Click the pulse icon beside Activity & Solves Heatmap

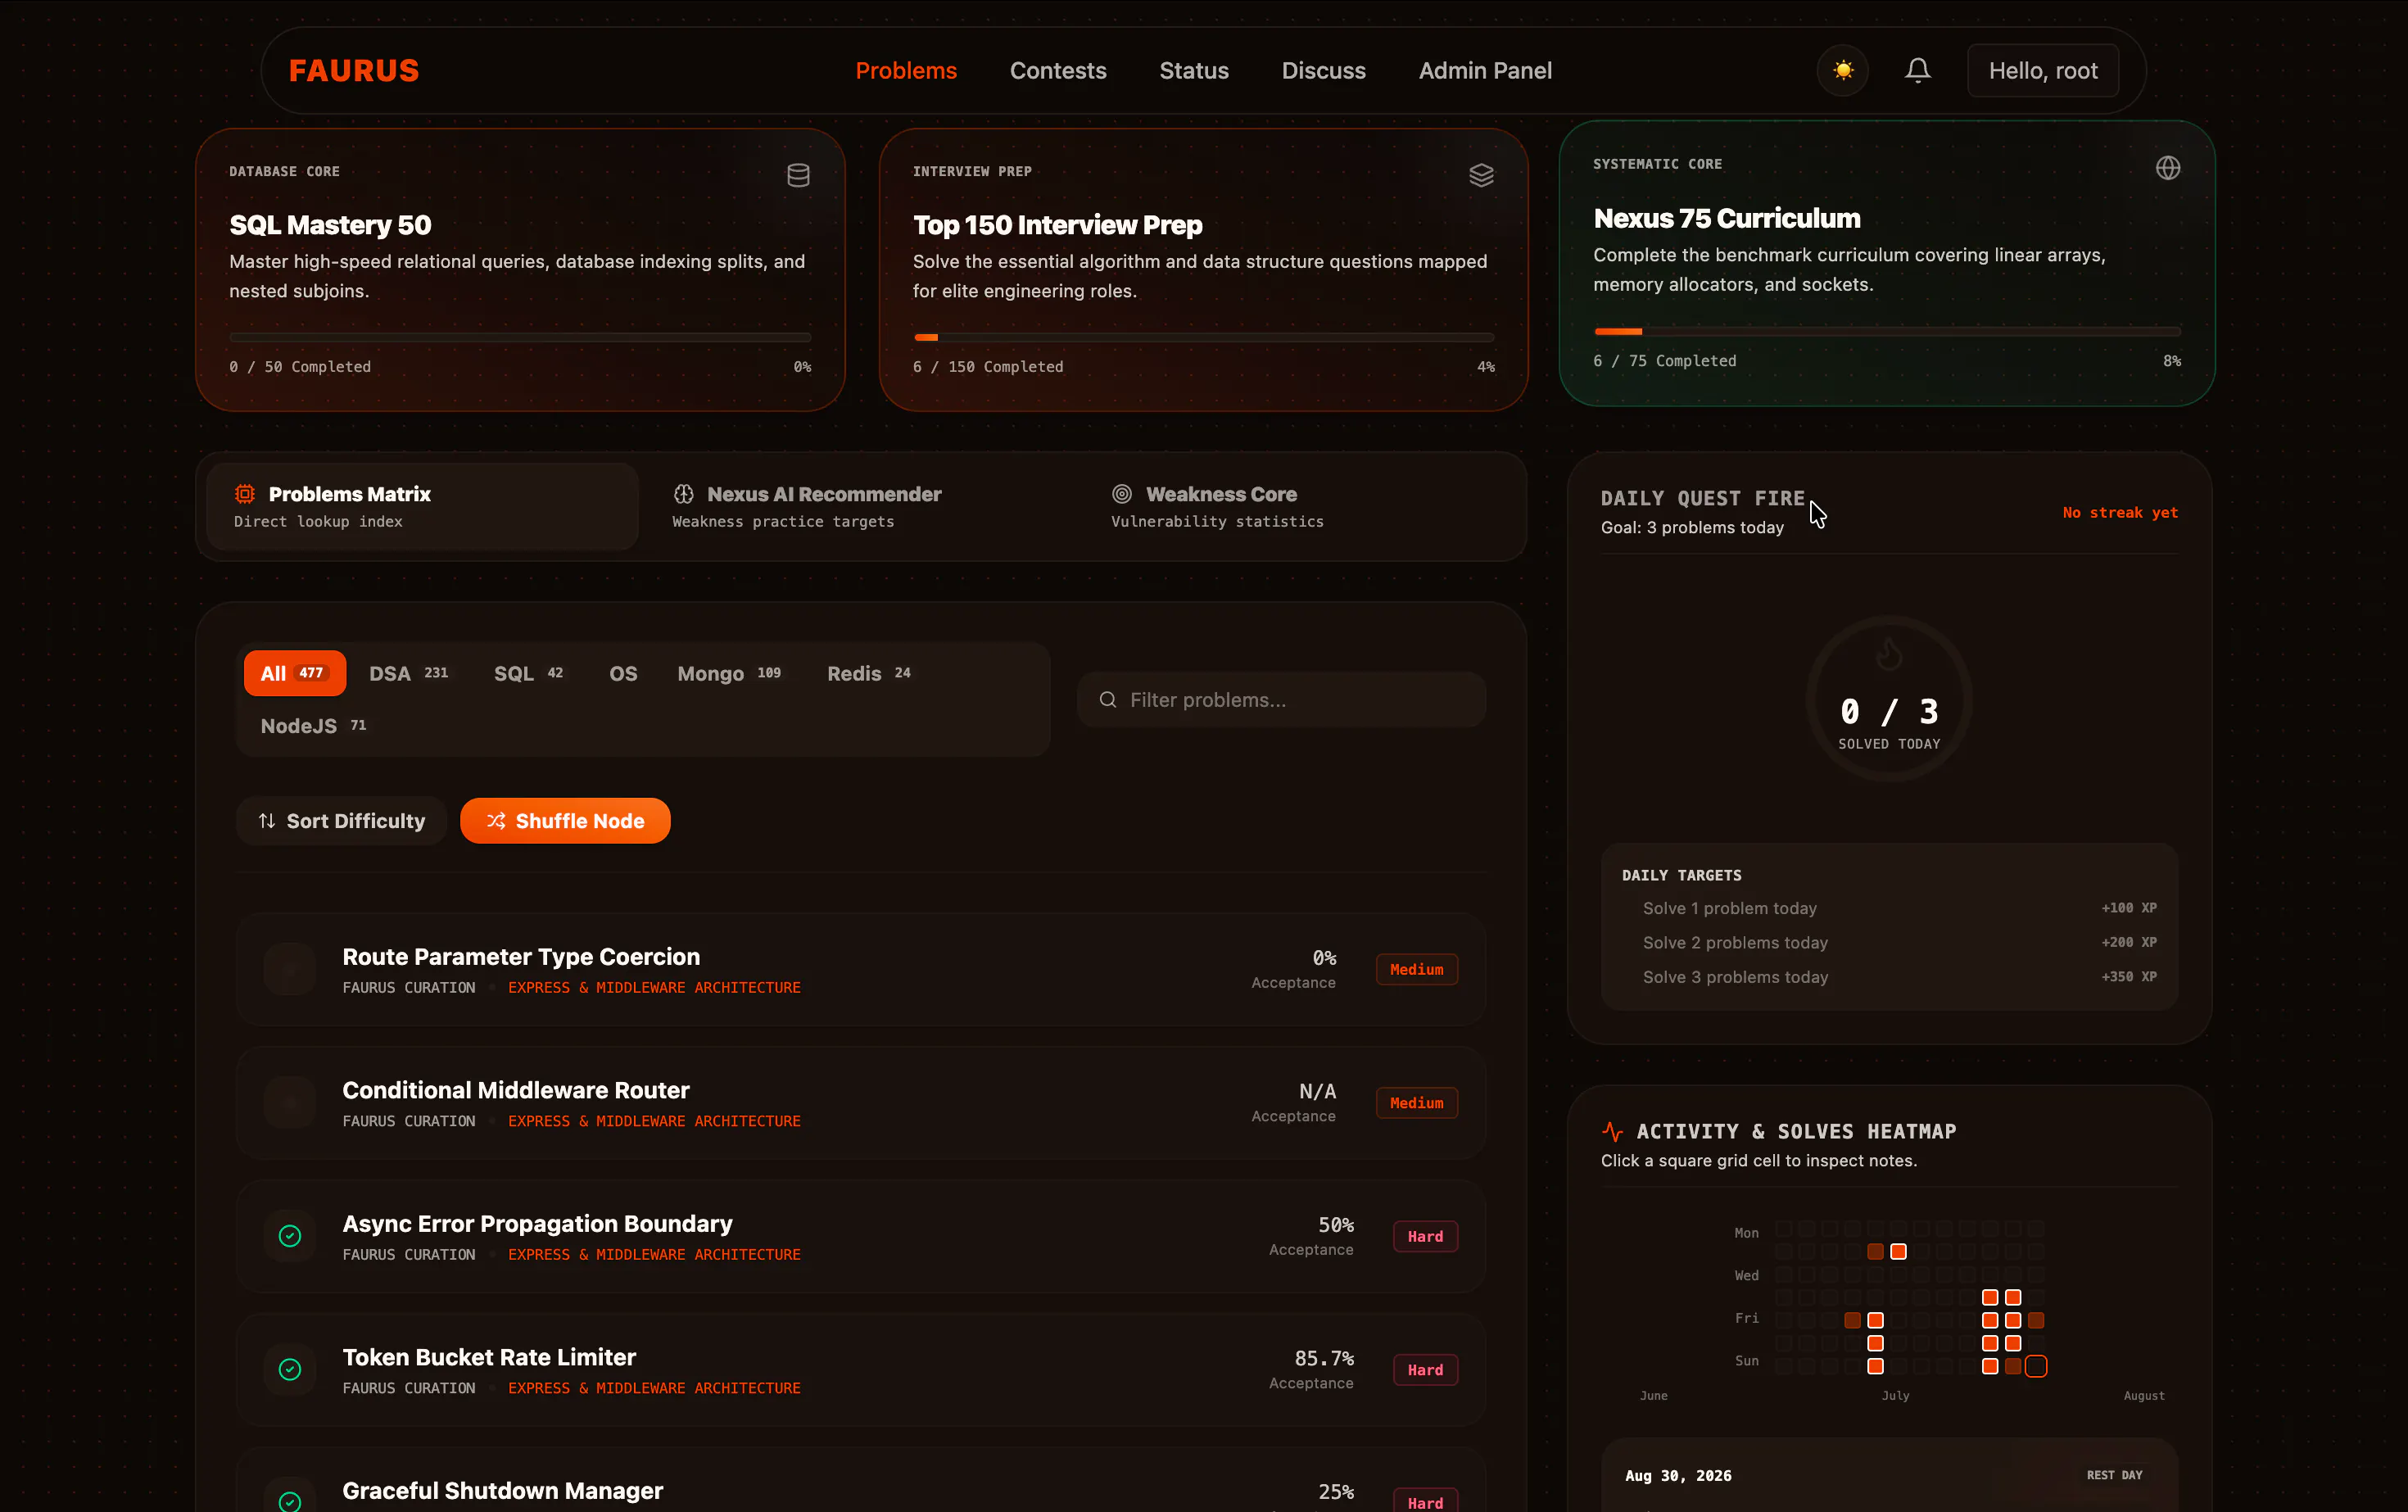tap(1612, 1131)
